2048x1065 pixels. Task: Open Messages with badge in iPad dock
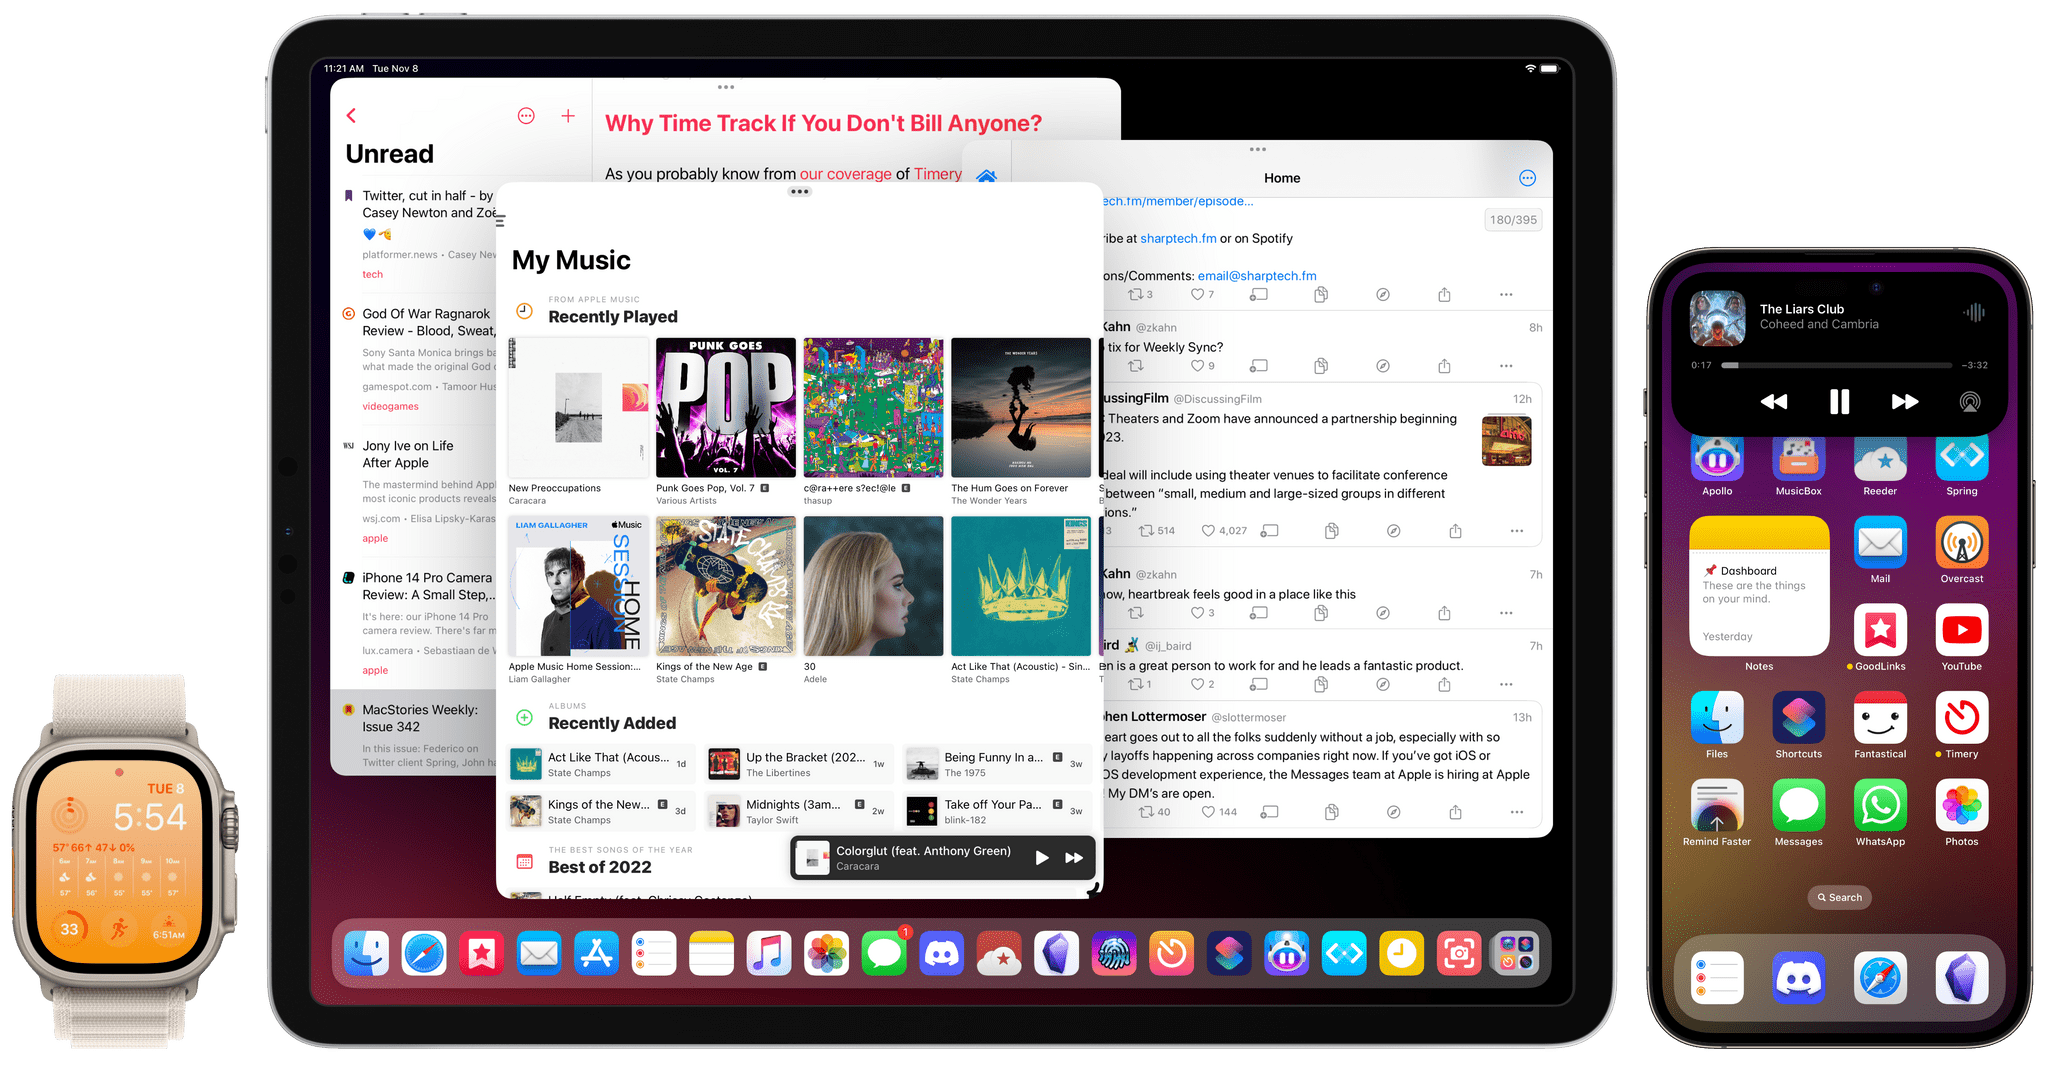tap(884, 953)
